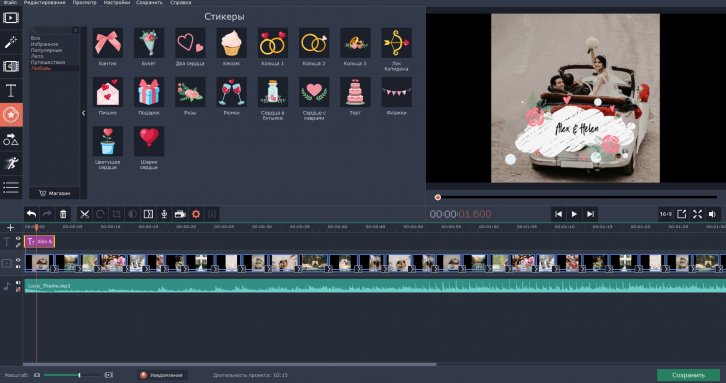The image size is (726, 383).
Task: Select the Популярные sticker category
Action: pyautogui.click(x=46, y=50)
